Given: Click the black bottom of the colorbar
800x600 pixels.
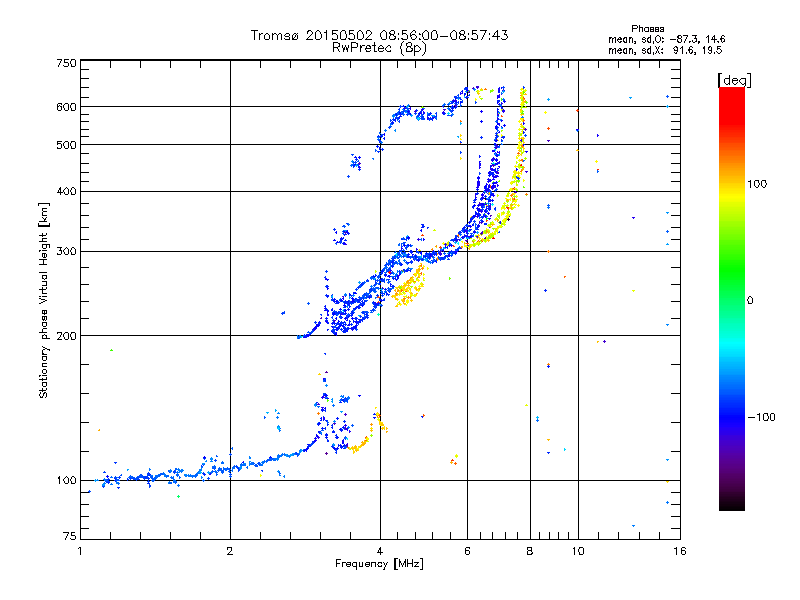Looking at the screenshot, I should click(732, 503).
